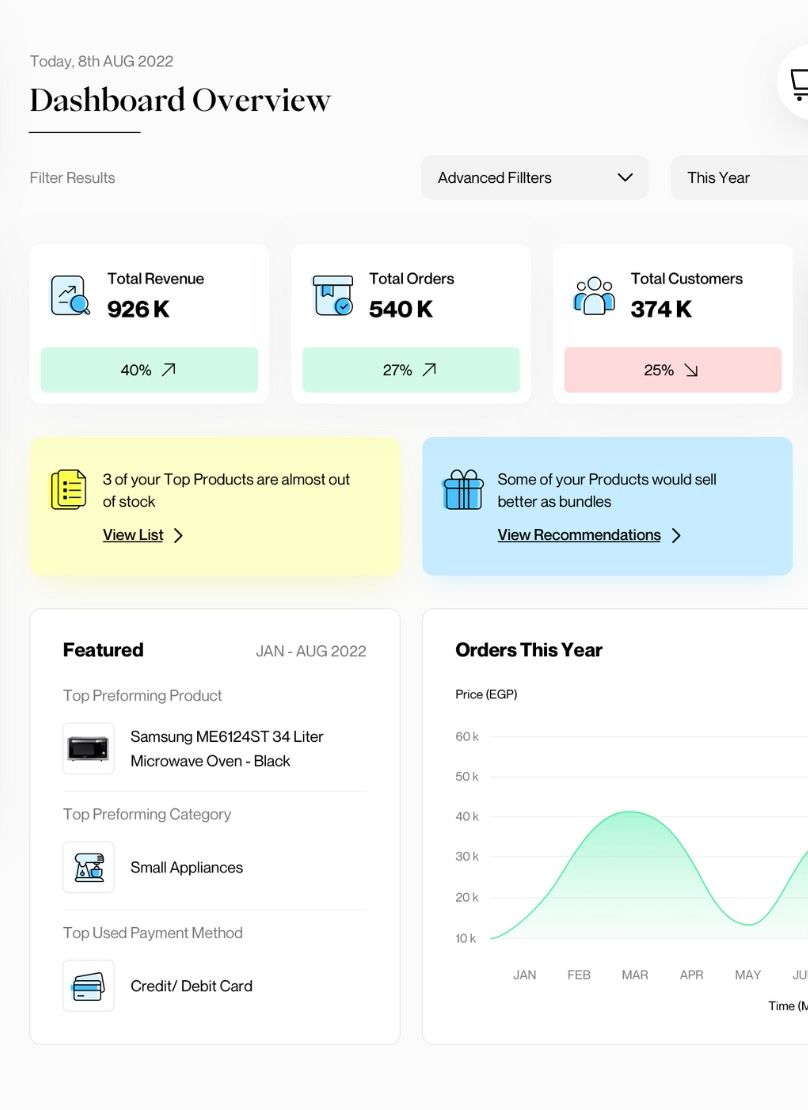Screen dimensions: 808x1110
Task: Click the Filter Results label
Action: [x=72, y=178]
